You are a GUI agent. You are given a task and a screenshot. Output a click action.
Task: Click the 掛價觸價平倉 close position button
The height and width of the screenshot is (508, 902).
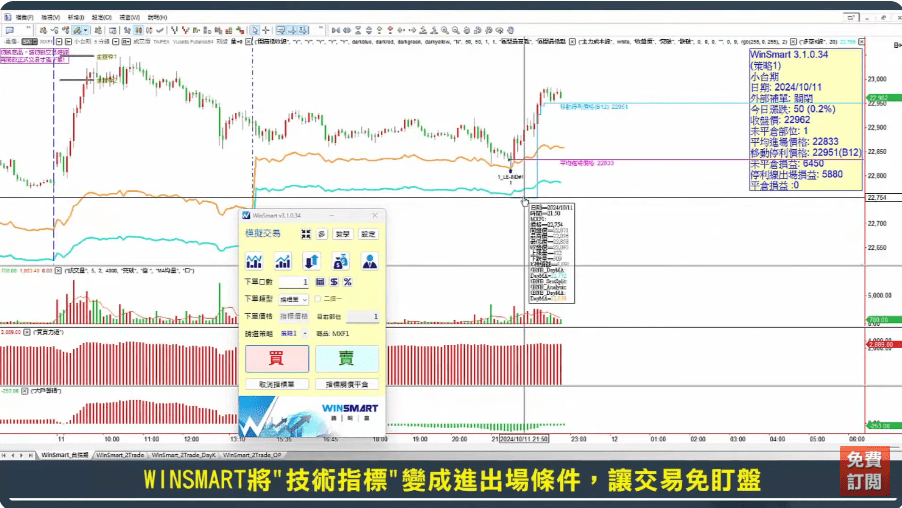347,384
